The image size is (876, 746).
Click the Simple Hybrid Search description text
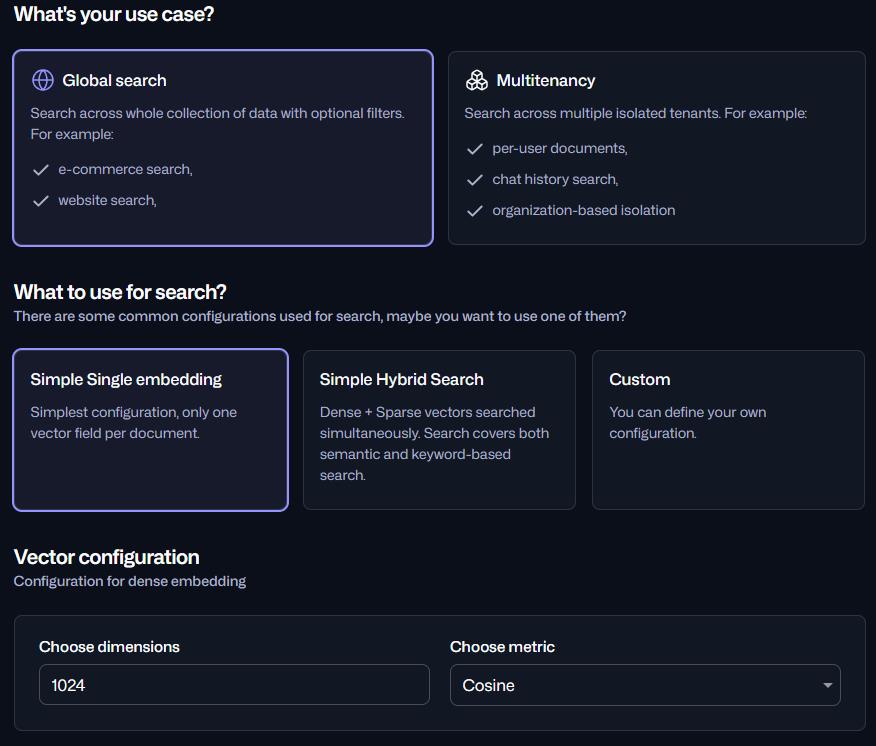pos(434,443)
